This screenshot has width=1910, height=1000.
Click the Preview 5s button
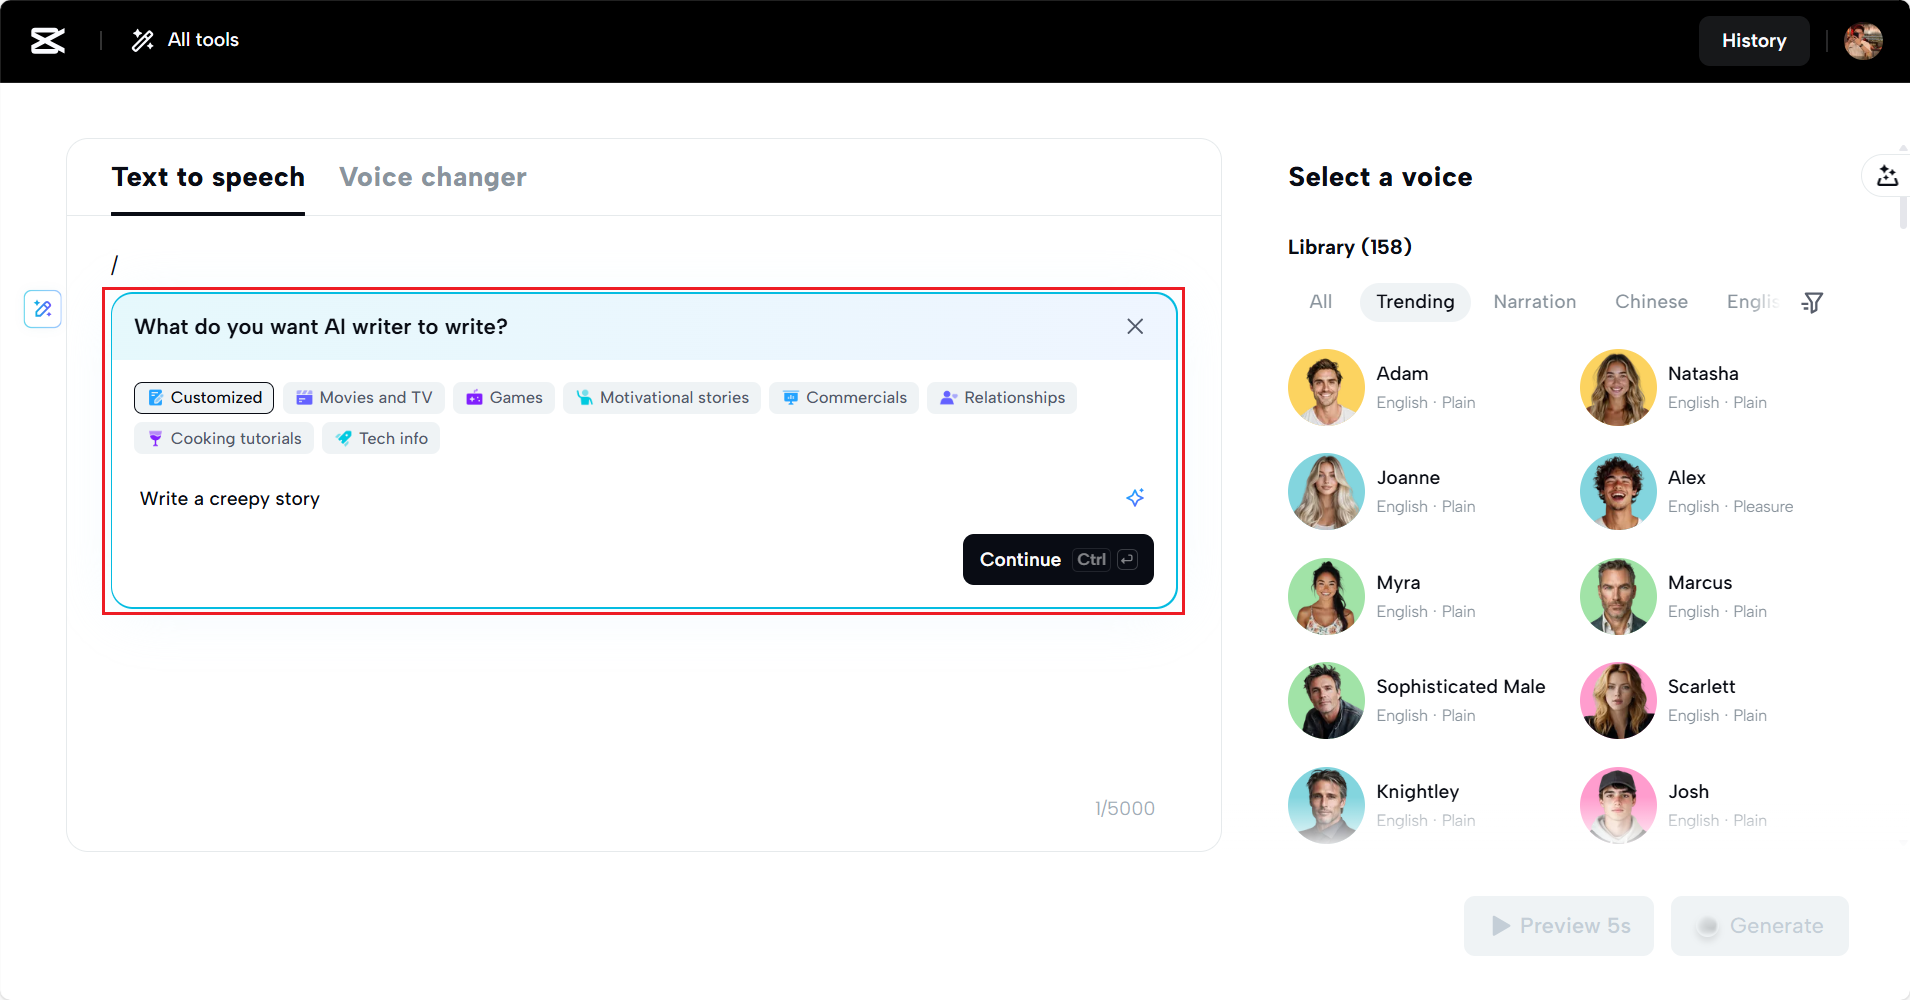coord(1559,926)
